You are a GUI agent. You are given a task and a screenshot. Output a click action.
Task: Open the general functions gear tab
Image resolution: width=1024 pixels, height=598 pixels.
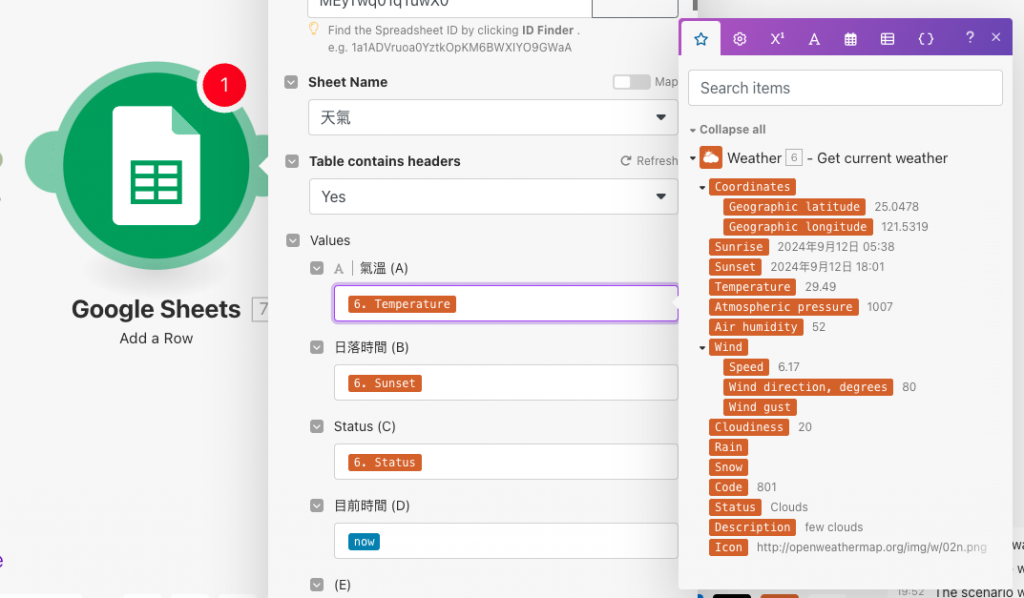coord(739,39)
